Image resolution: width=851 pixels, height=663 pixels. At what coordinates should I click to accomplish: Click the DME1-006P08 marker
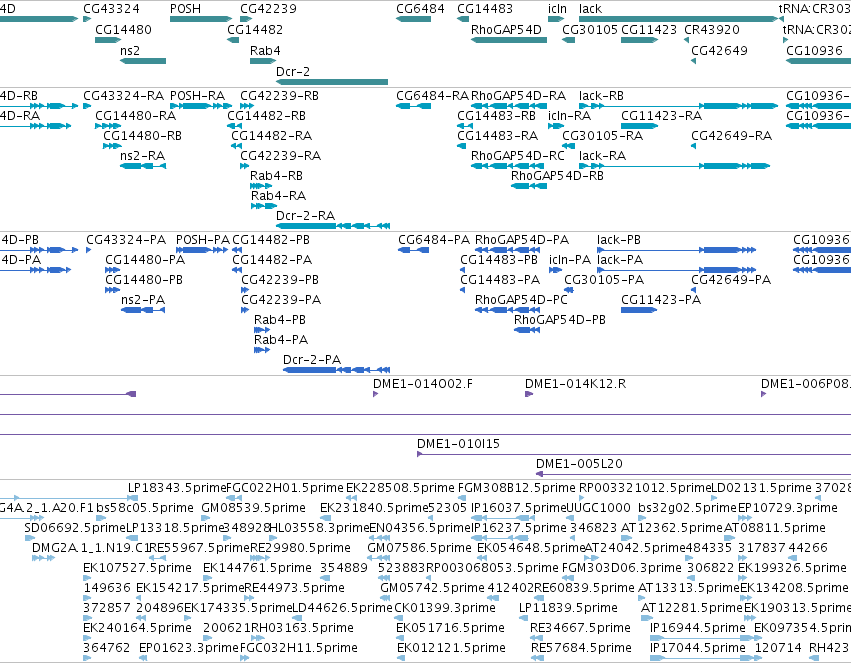pos(764,394)
